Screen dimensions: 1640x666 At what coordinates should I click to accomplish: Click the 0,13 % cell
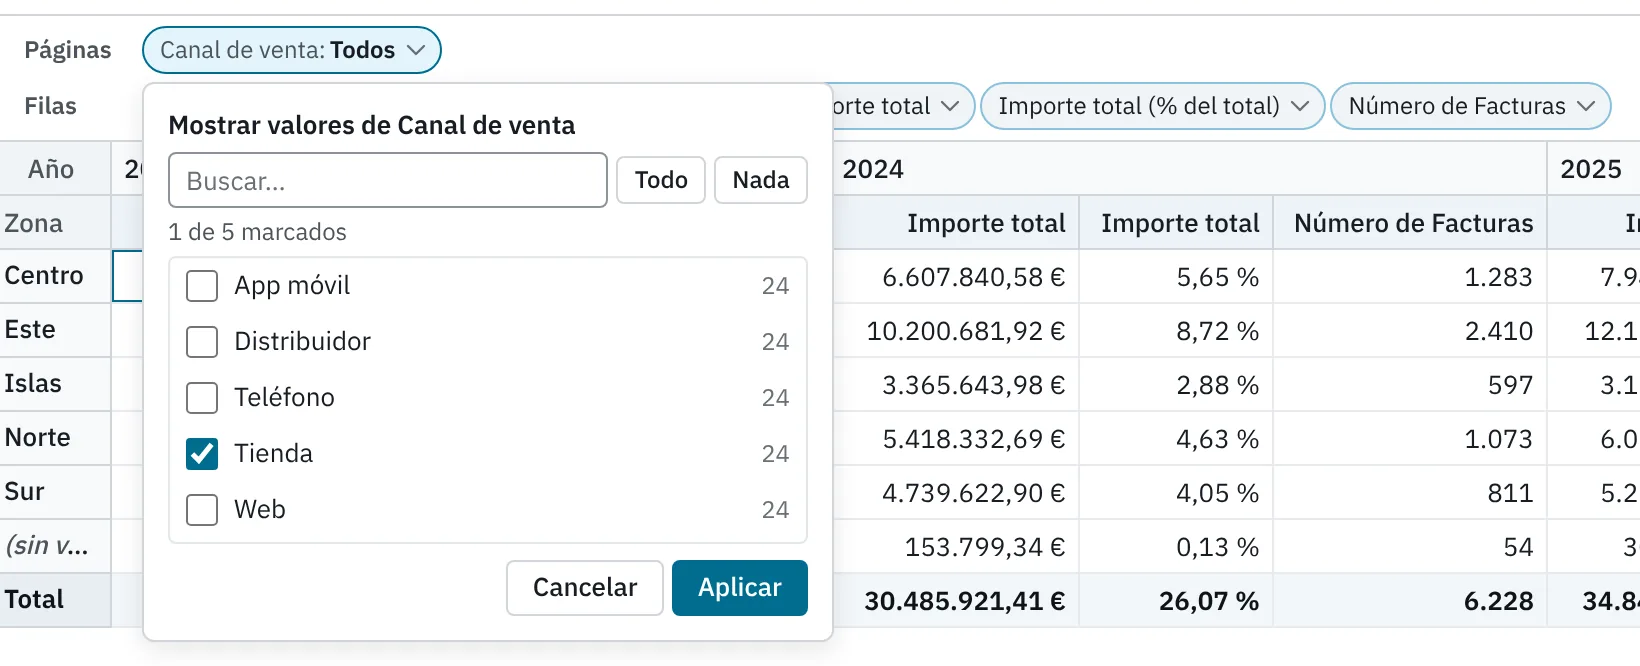tap(1176, 547)
